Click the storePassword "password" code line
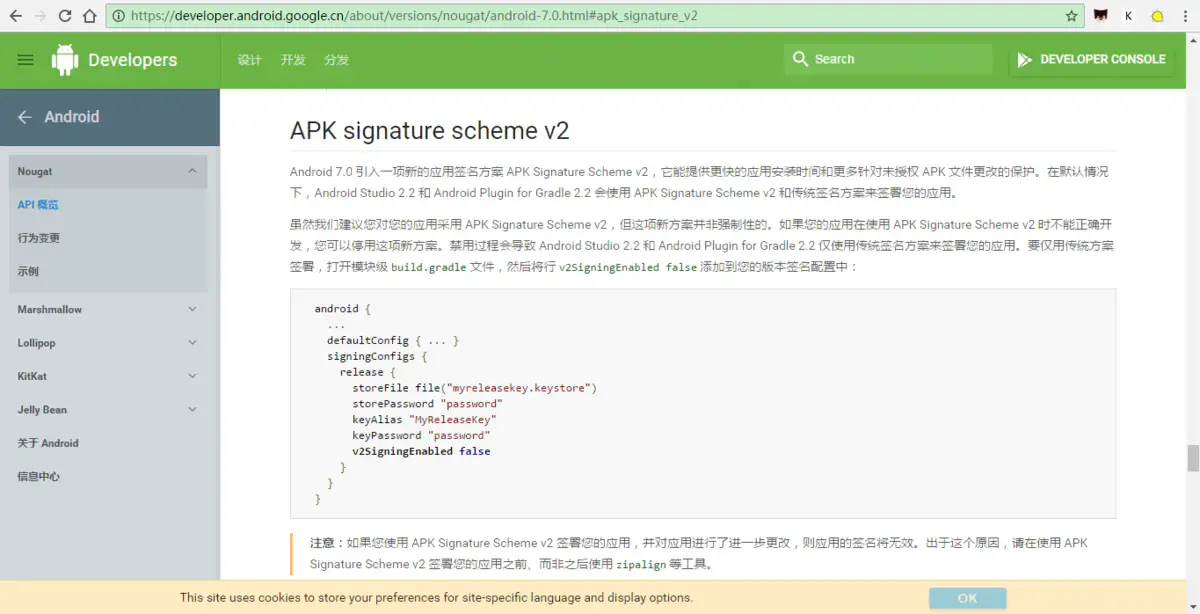Screen dimensions: 1200x614 point(427,404)
